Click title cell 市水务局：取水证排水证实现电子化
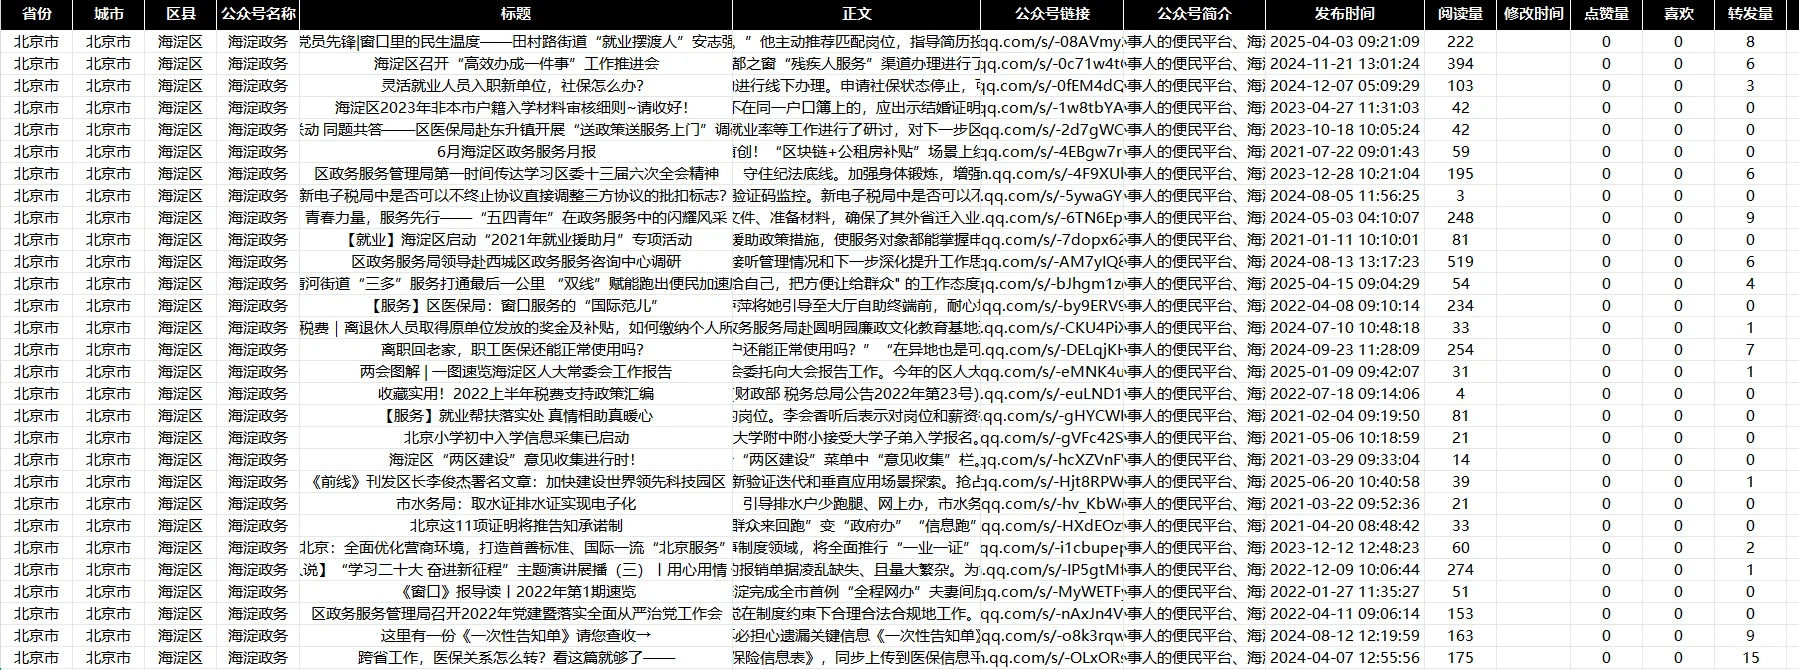 pyautogui.click(x=516, y=503)
